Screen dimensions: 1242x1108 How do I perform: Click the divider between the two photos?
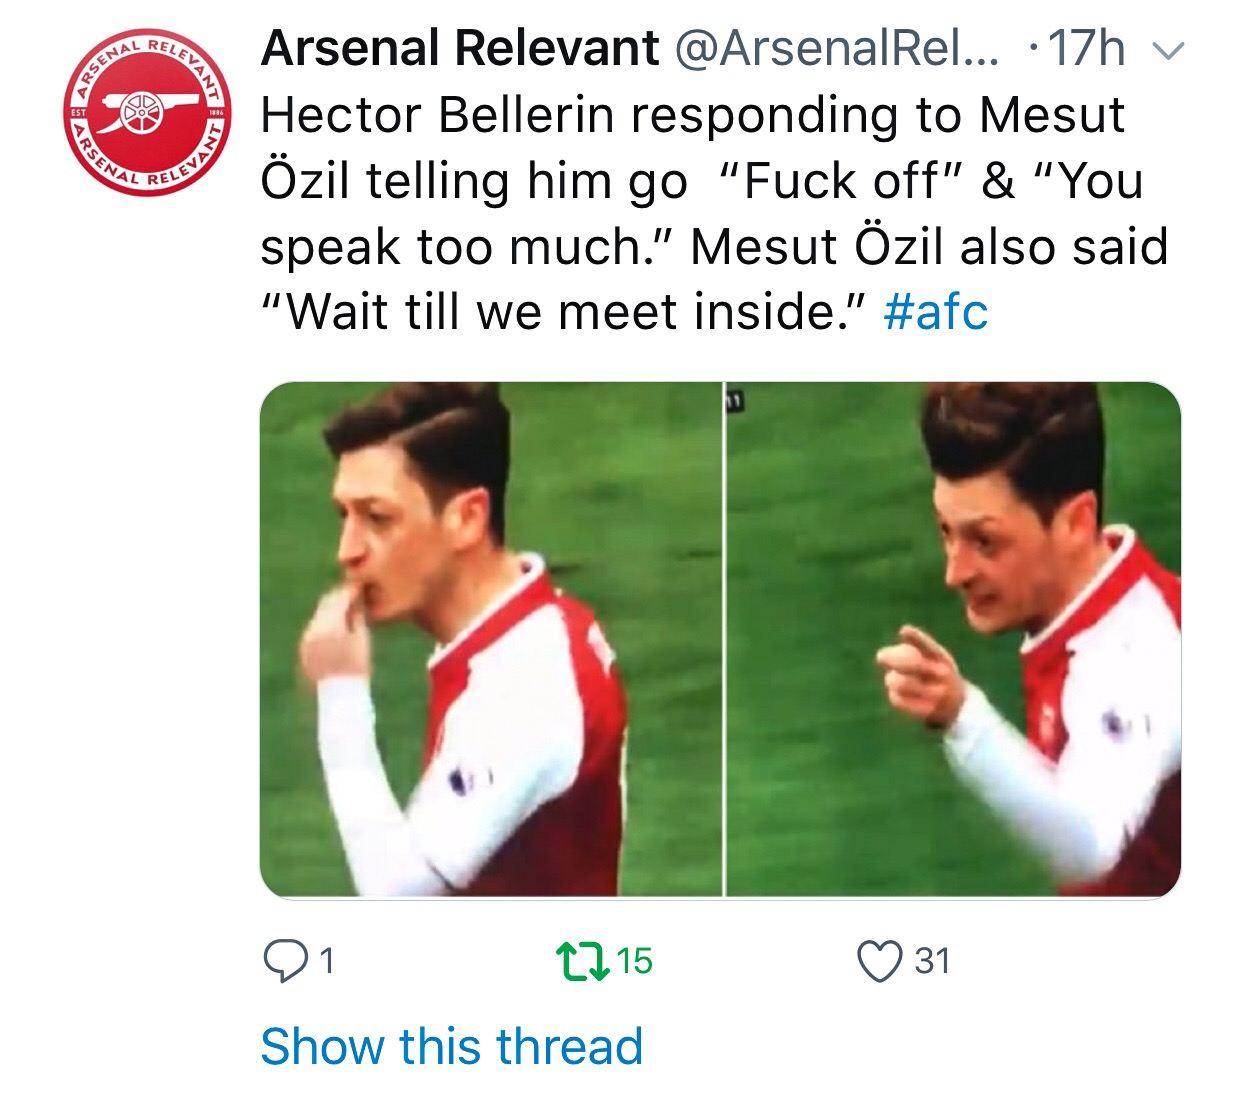[723, 640]
